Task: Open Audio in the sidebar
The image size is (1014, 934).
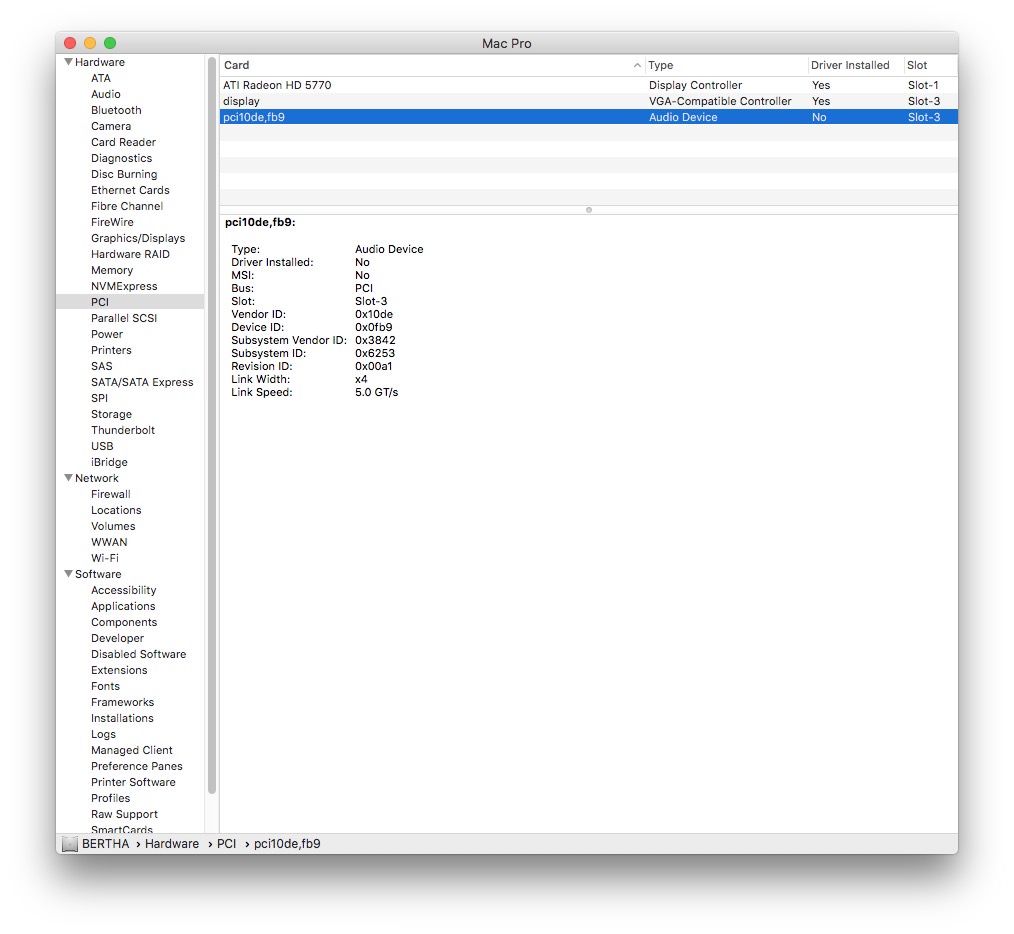Action: 105,94
